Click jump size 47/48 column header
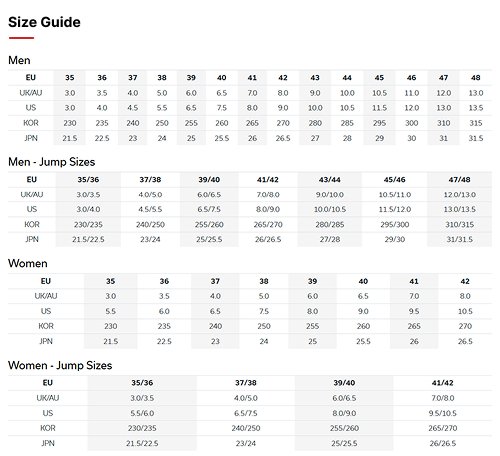Viewport: 500px width, 456px height. pyautogui.click(x=459, y=180)
